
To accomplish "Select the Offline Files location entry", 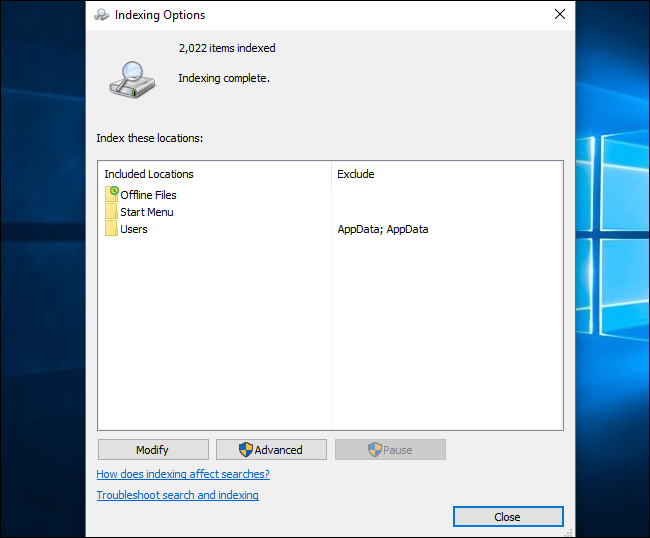I will [x=148, y=195].
